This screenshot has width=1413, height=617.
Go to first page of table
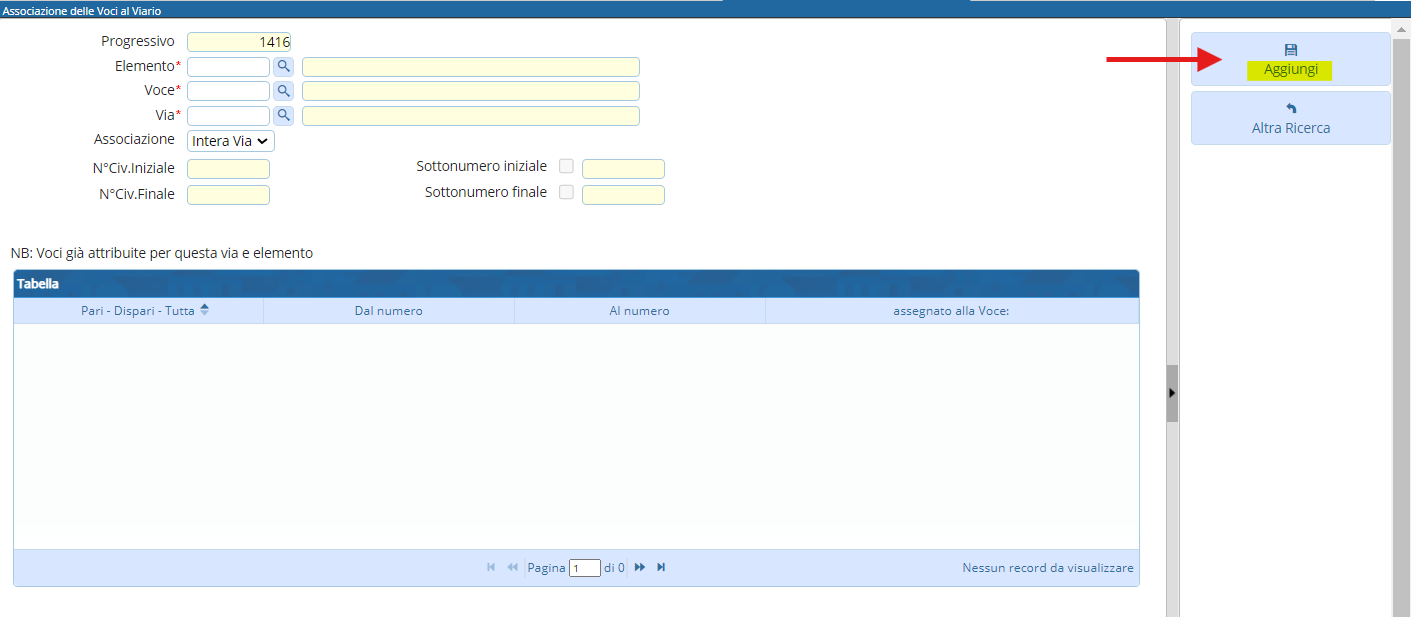coord(491,567)
